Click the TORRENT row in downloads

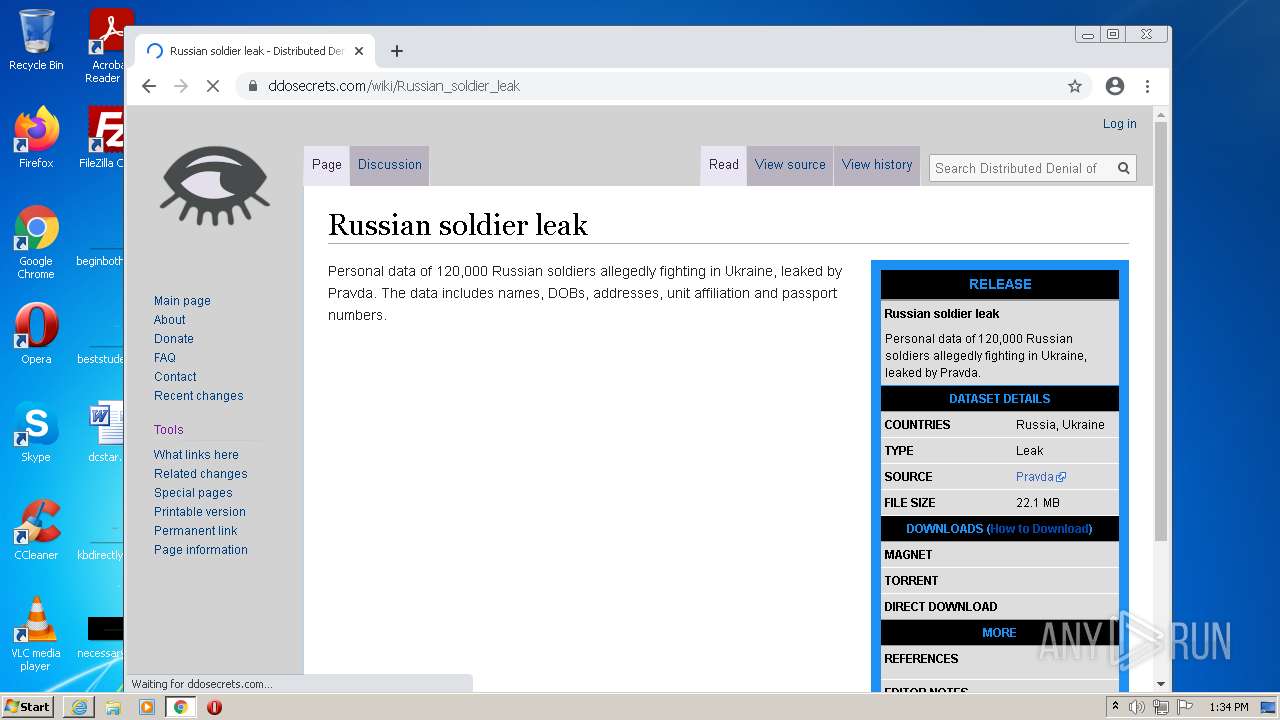(x=1000, y=581)
